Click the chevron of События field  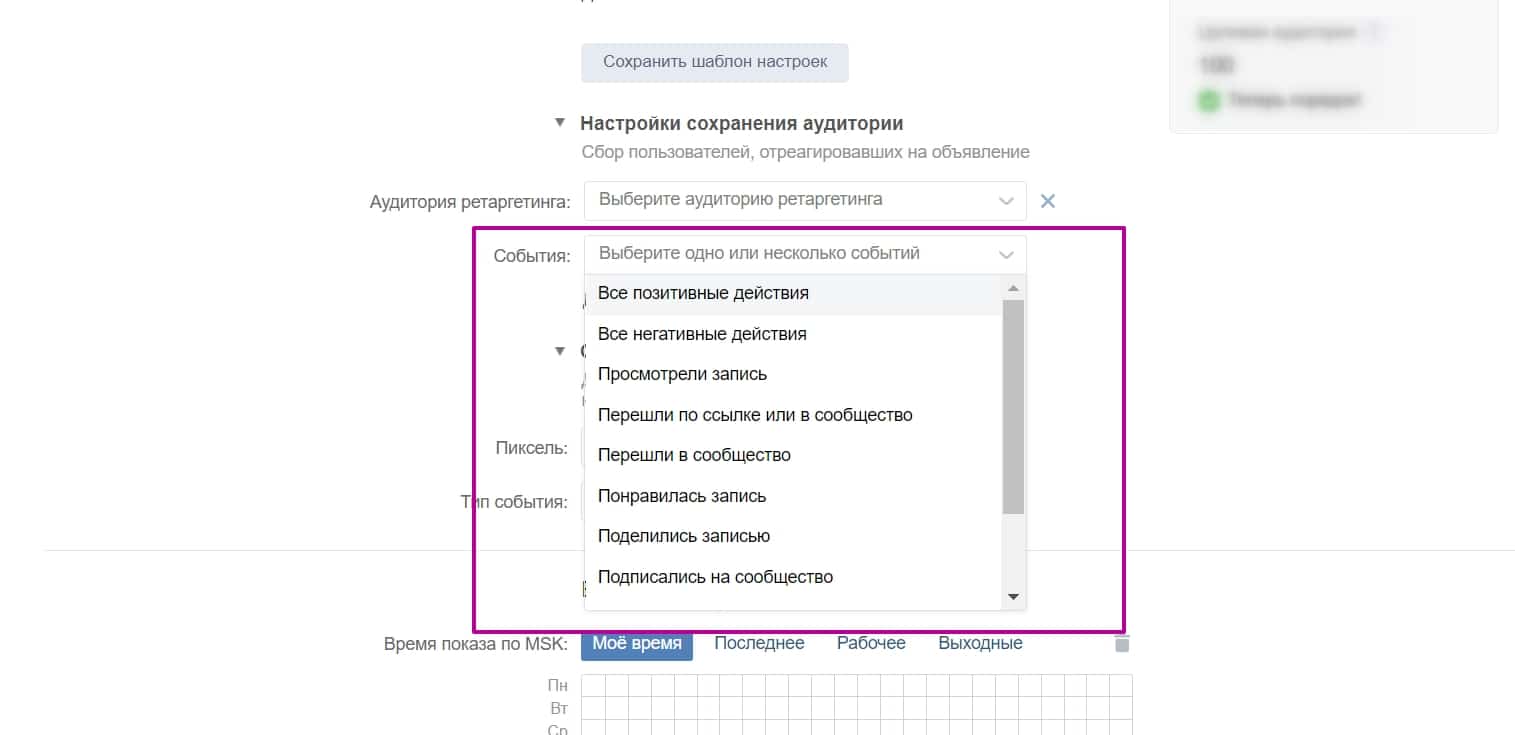click(x=1006, y=255)
